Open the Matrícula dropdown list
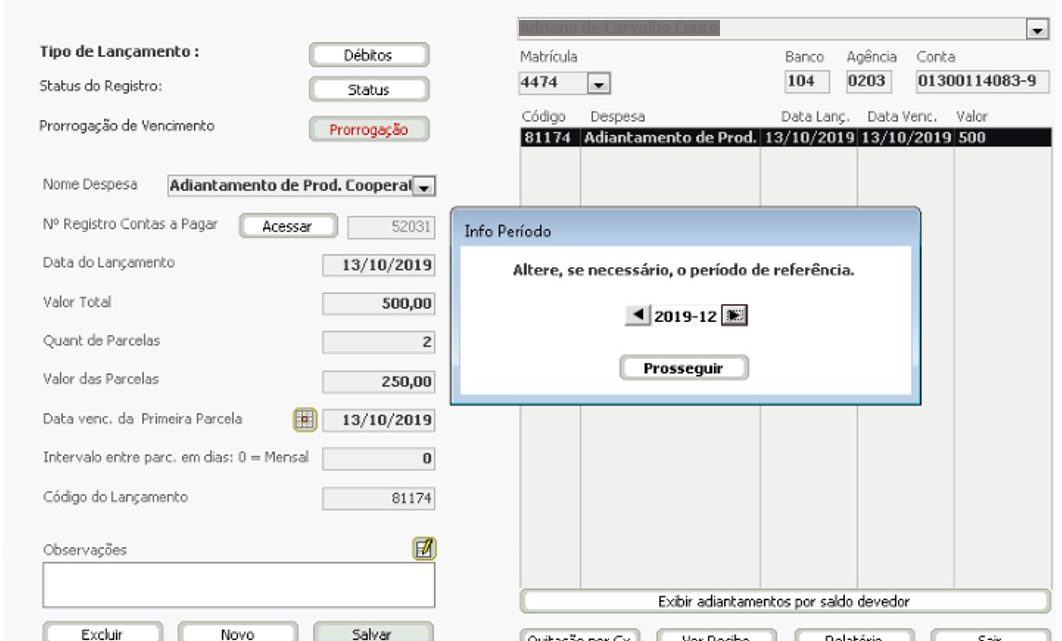 [599, 84]
